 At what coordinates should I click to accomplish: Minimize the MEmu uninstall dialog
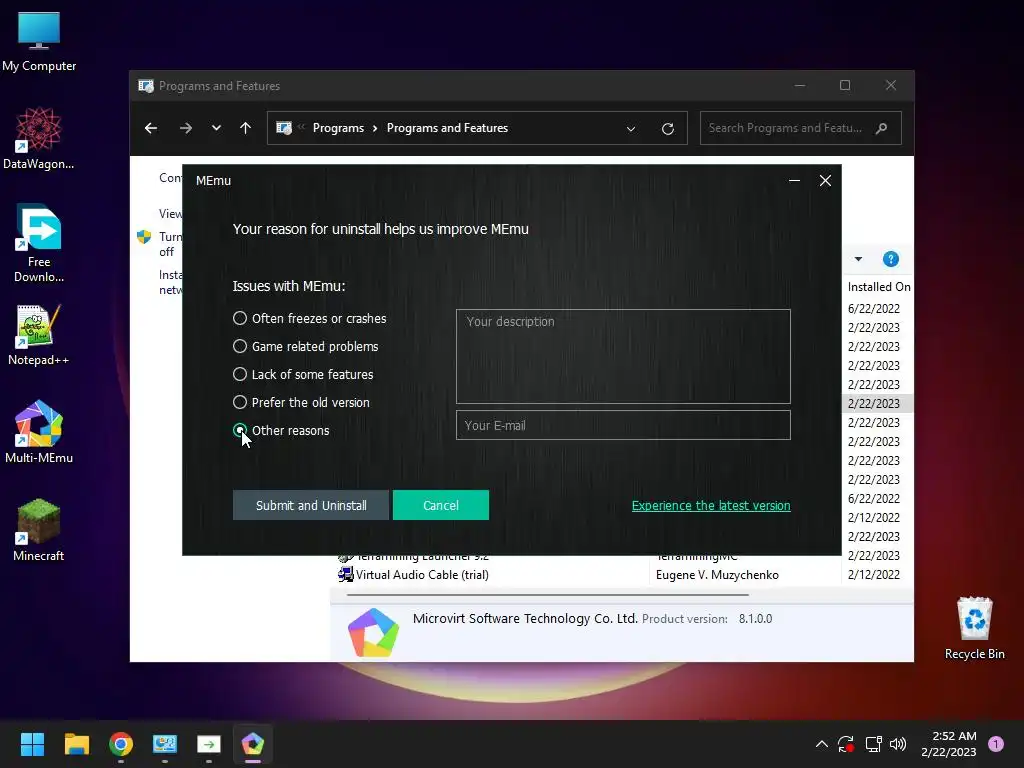(794, 181)
